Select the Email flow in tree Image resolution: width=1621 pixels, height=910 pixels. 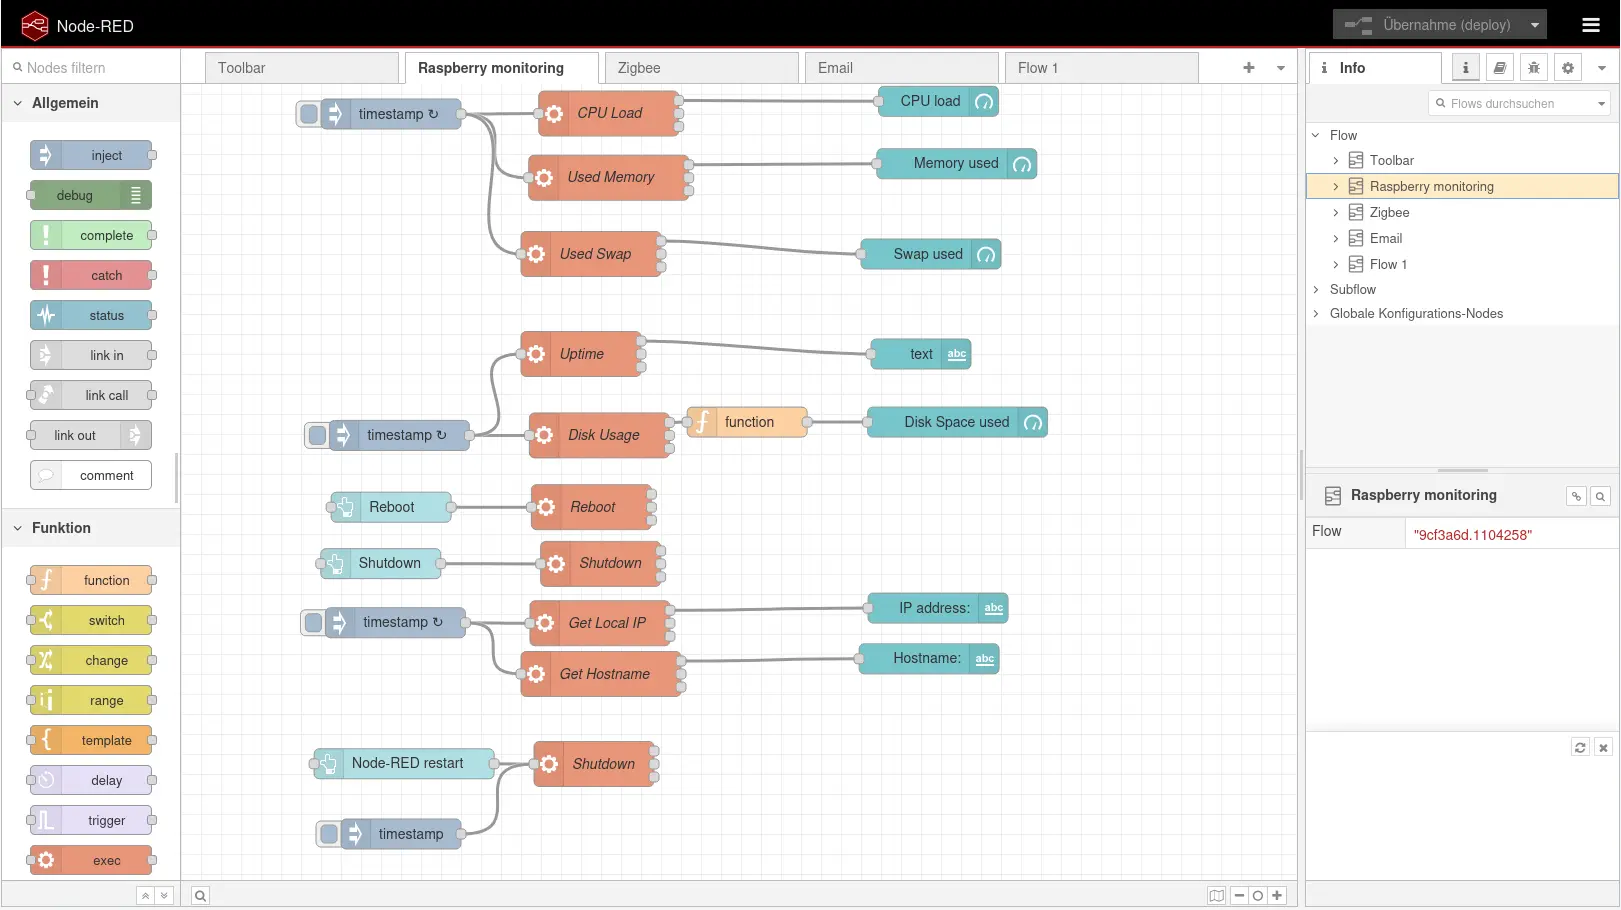pyautogui.click(x=1385, y=238)
